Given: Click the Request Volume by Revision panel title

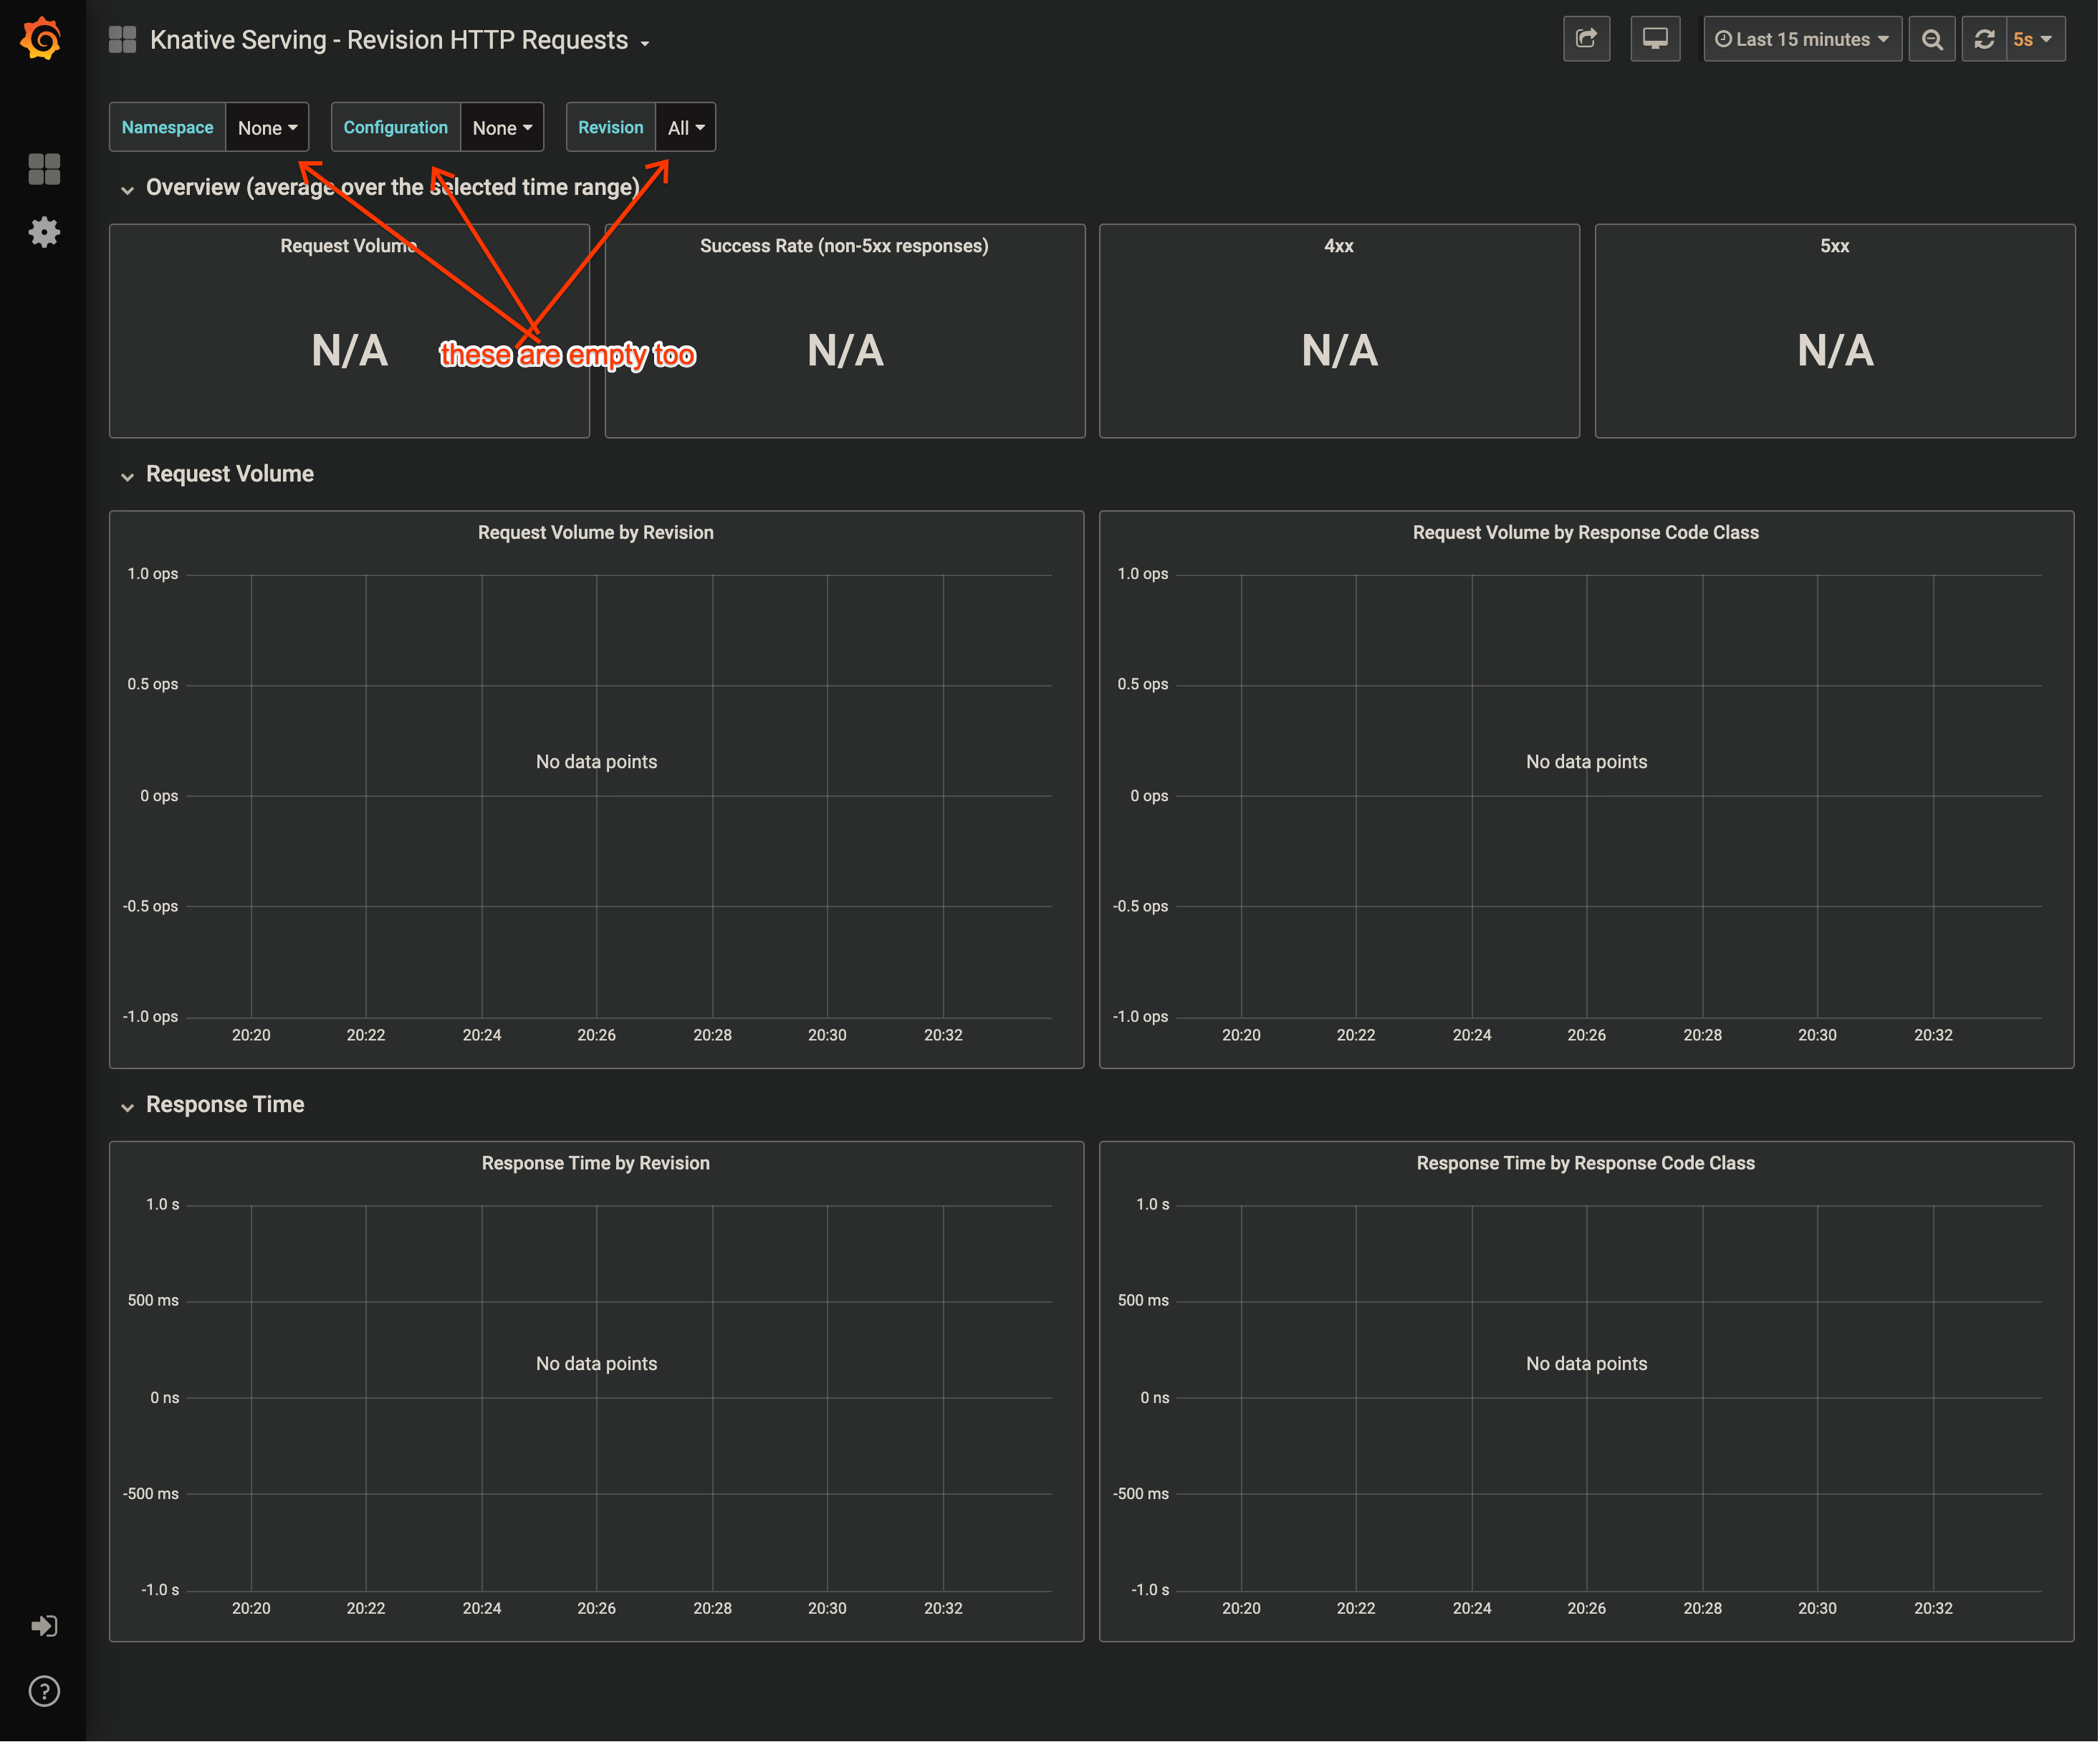Looking at the screenshot, I should coord(595,532).
